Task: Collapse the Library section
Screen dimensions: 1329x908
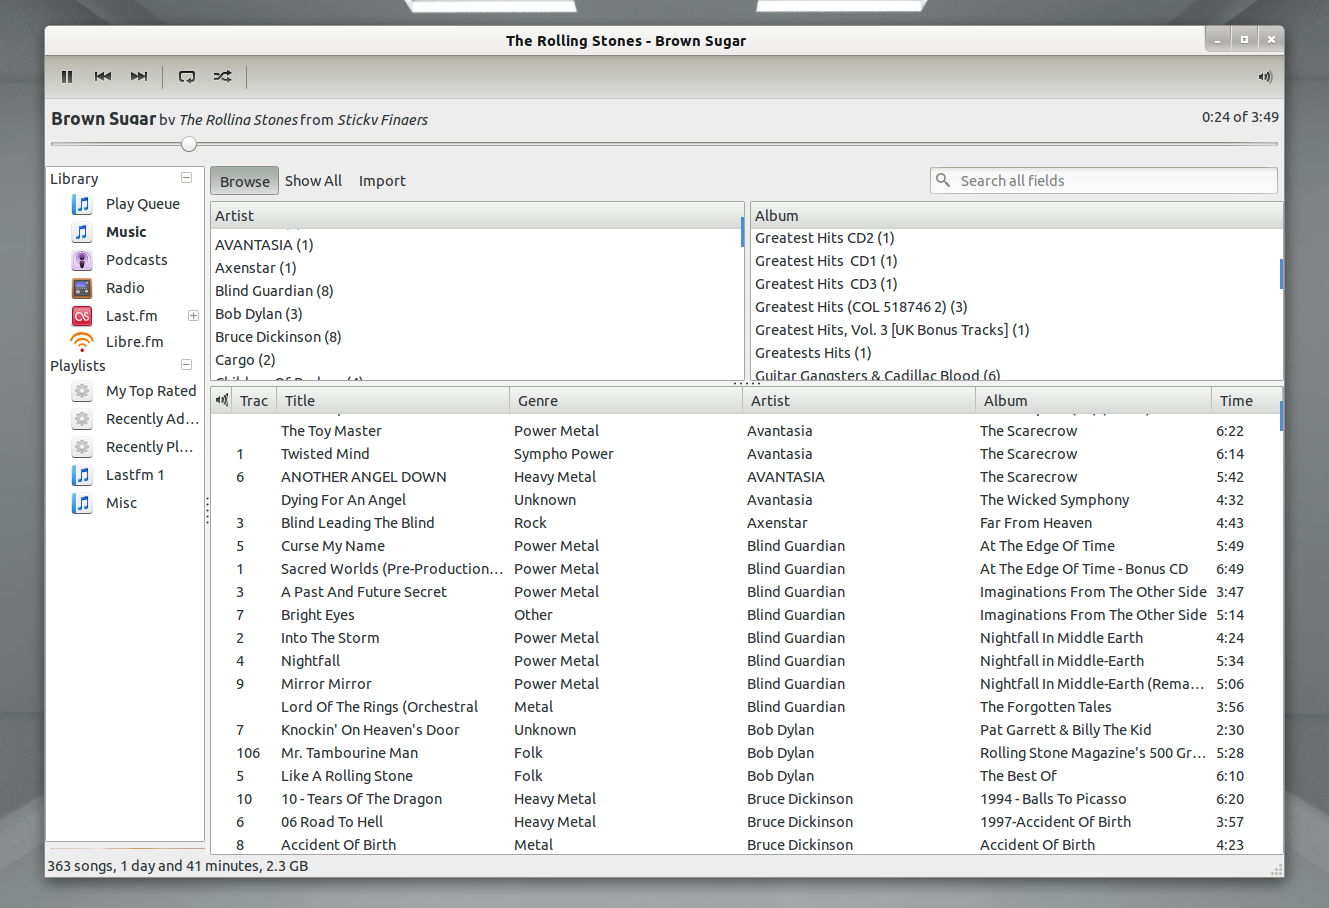Action: pos(186,178)
